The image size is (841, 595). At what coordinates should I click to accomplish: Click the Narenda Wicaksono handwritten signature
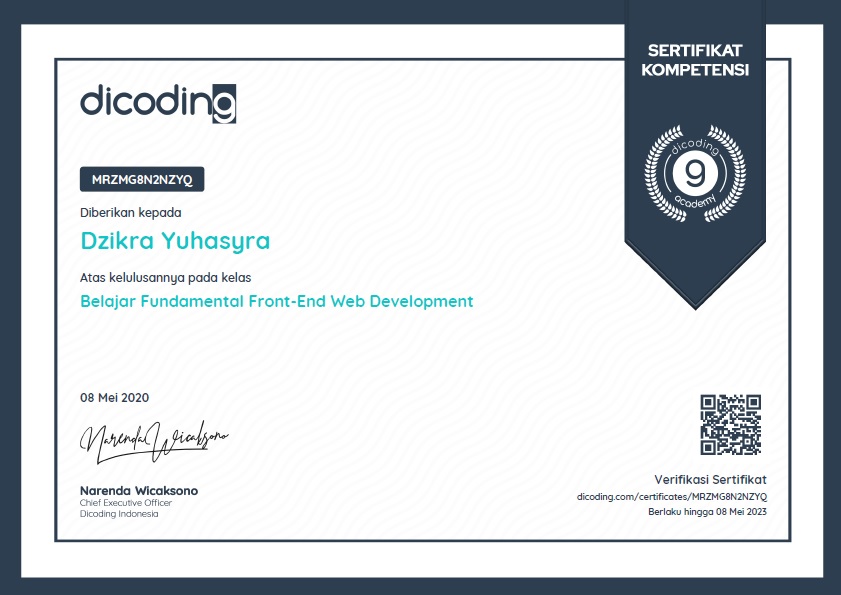(x=154, y=441)
